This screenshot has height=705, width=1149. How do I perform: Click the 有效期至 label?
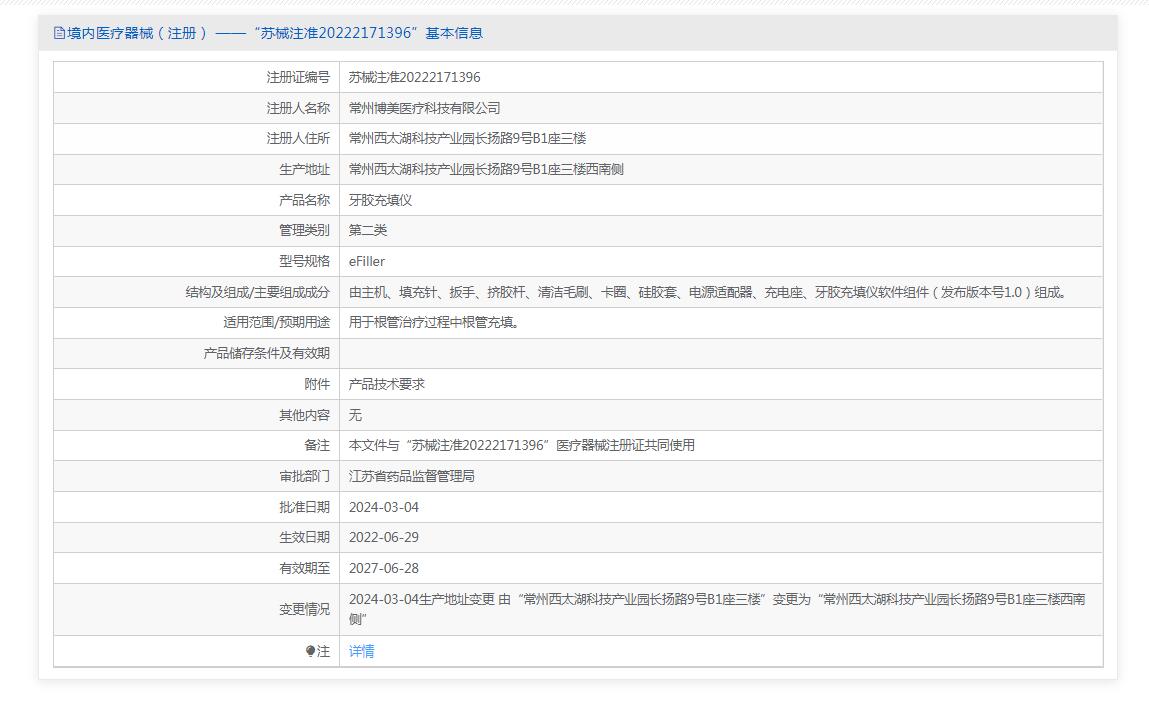point(305,568)
